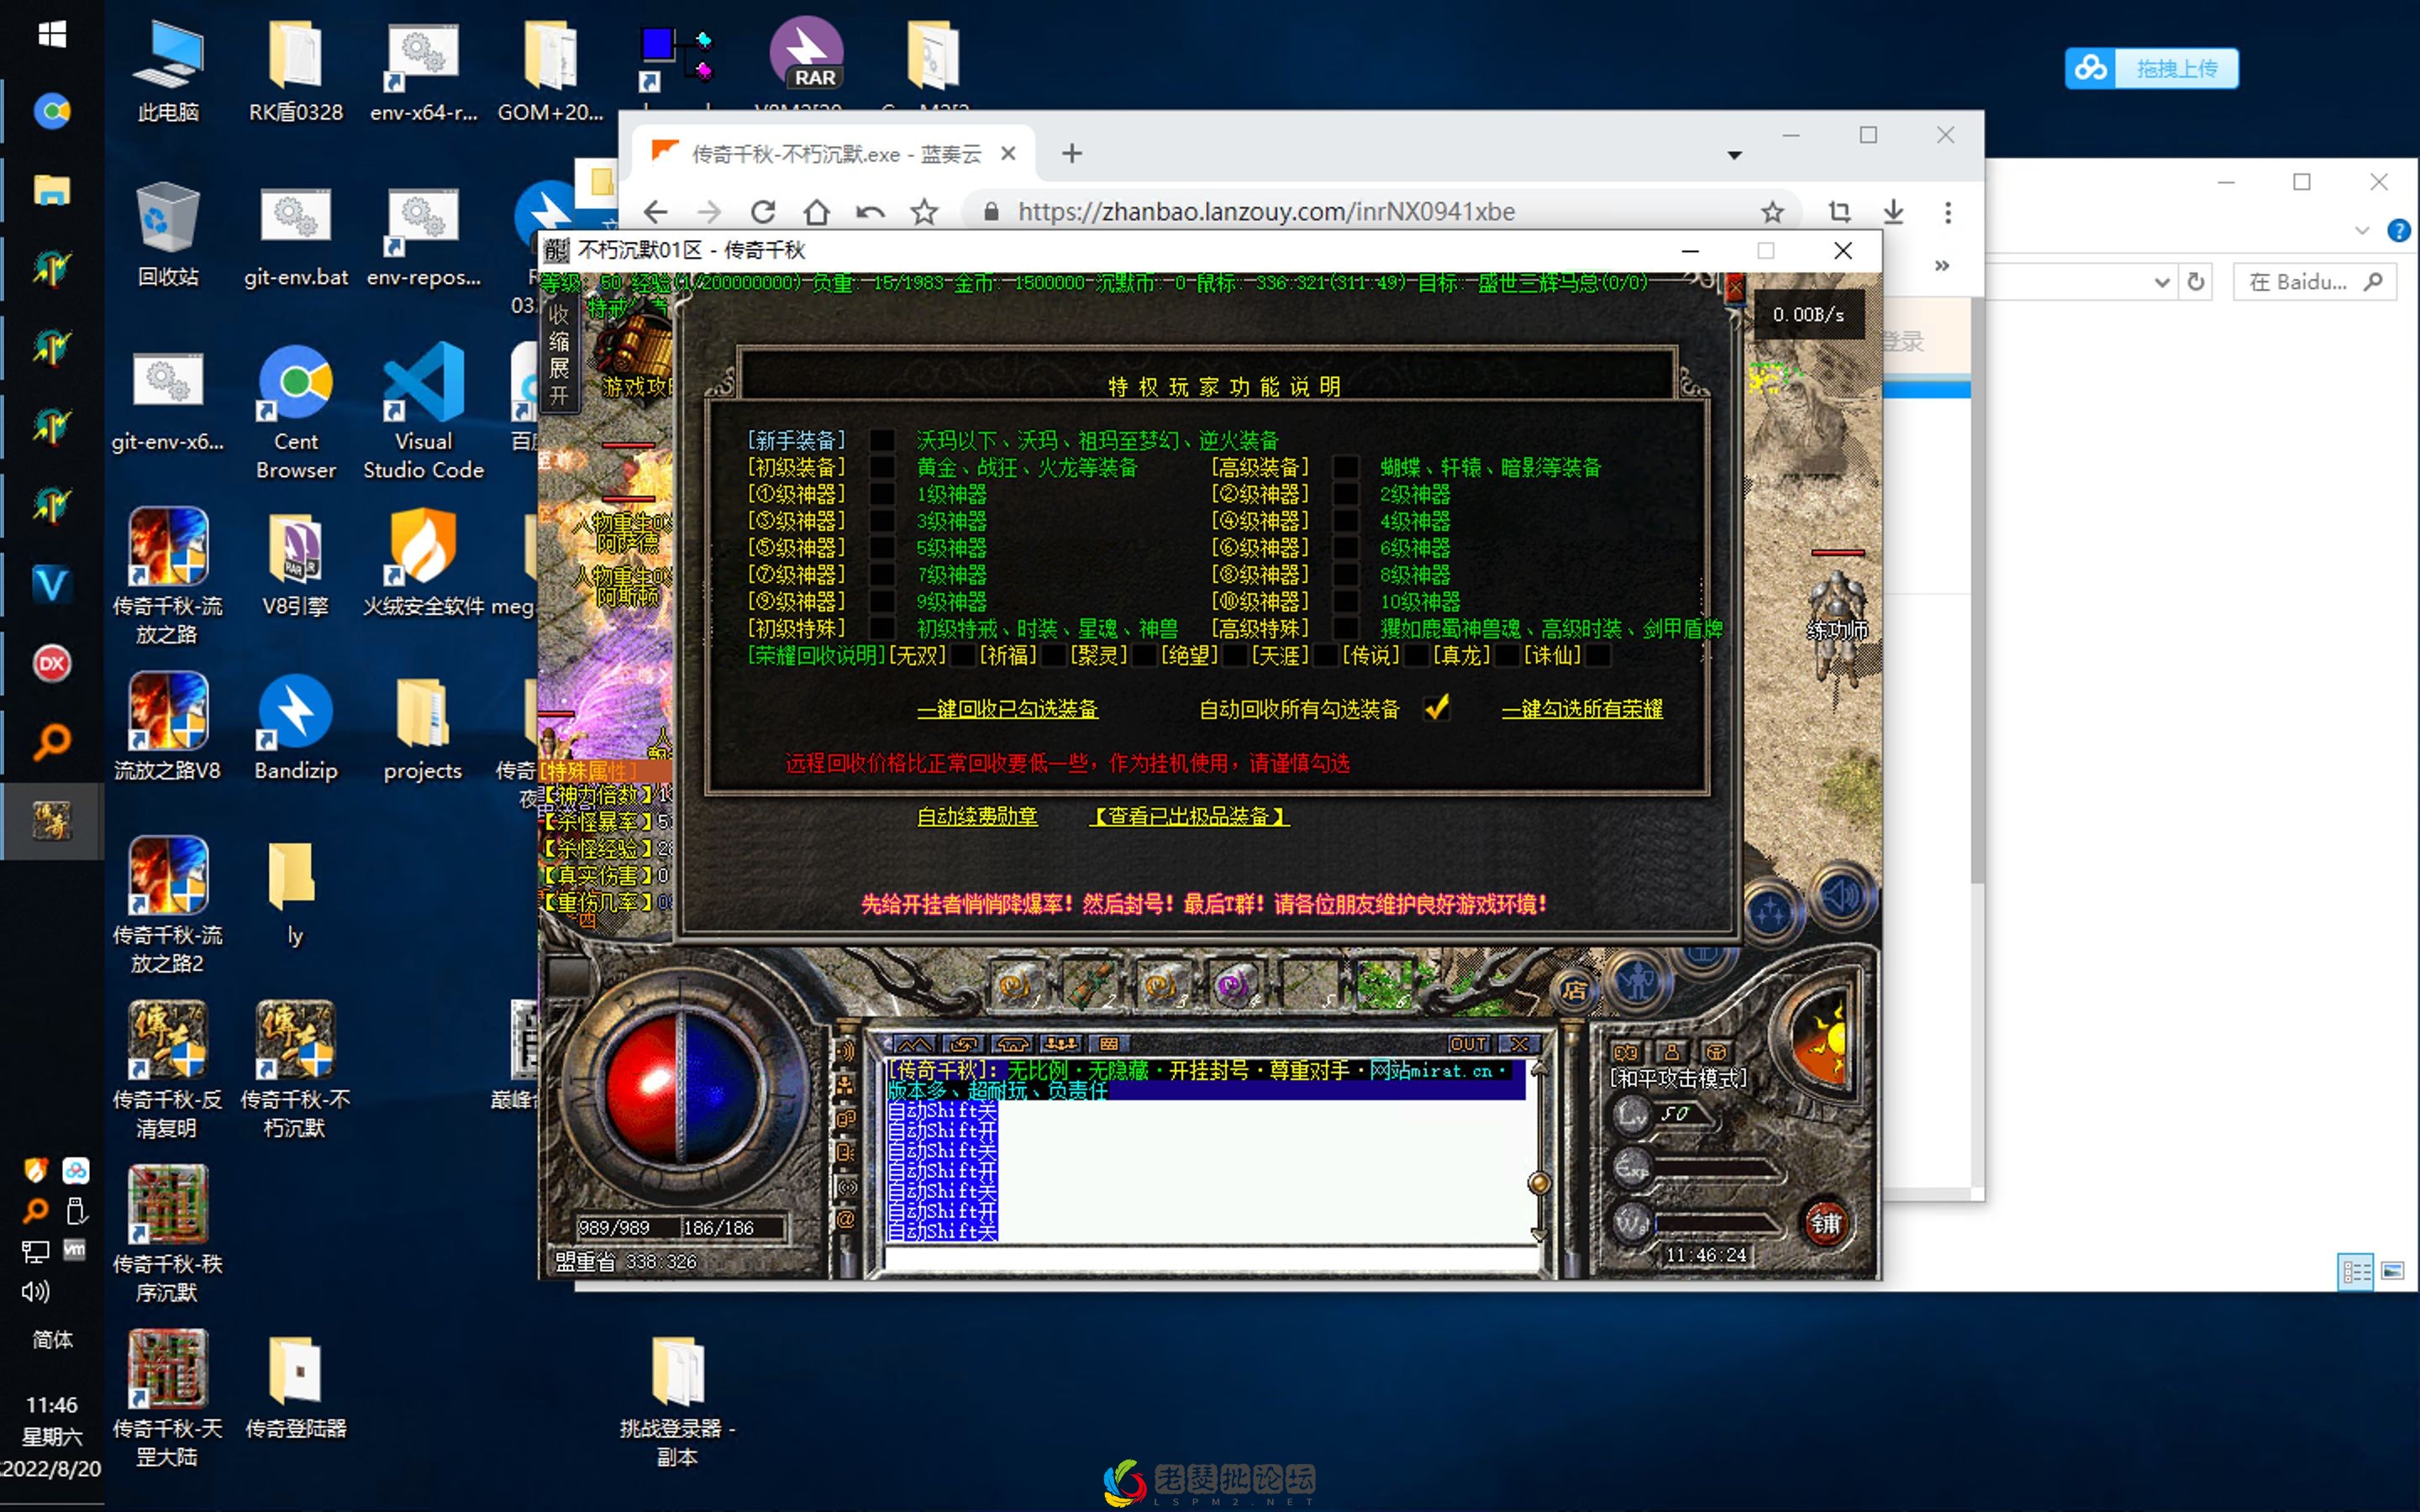Close the chat panel with X button
This screenshot has width=2420, height=1512.
(1519, 1044)
